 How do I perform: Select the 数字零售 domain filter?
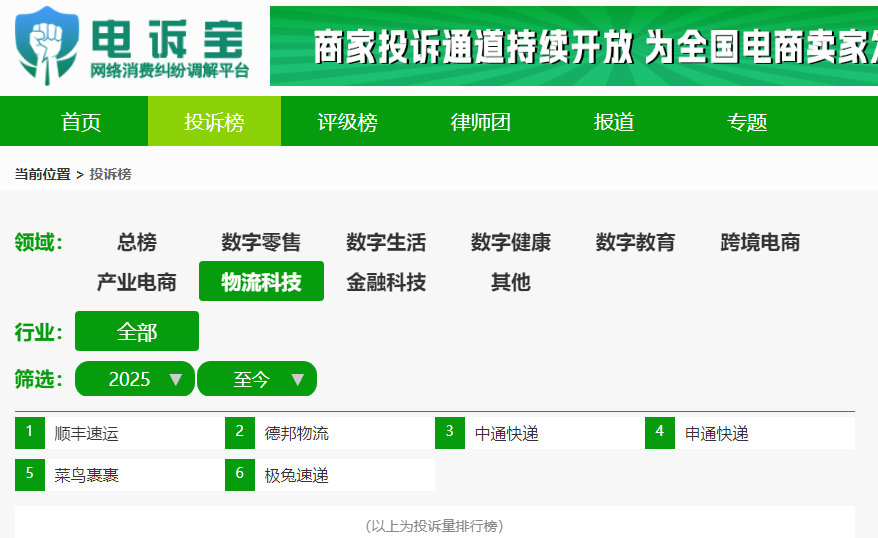[261, 242]
